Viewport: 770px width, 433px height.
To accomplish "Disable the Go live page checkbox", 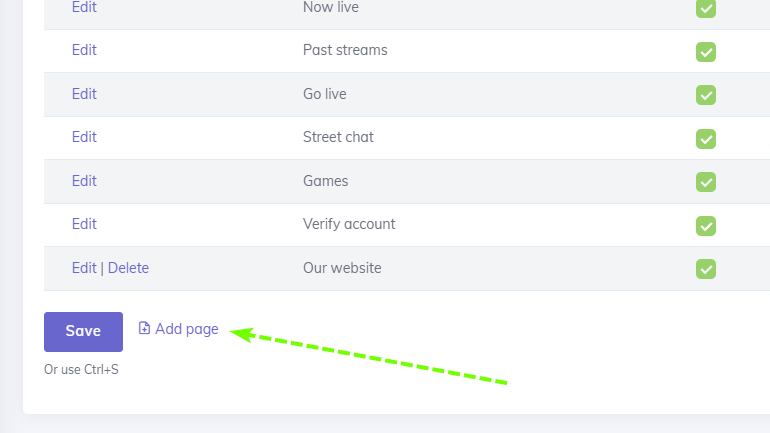I will (x=706, y=95).
